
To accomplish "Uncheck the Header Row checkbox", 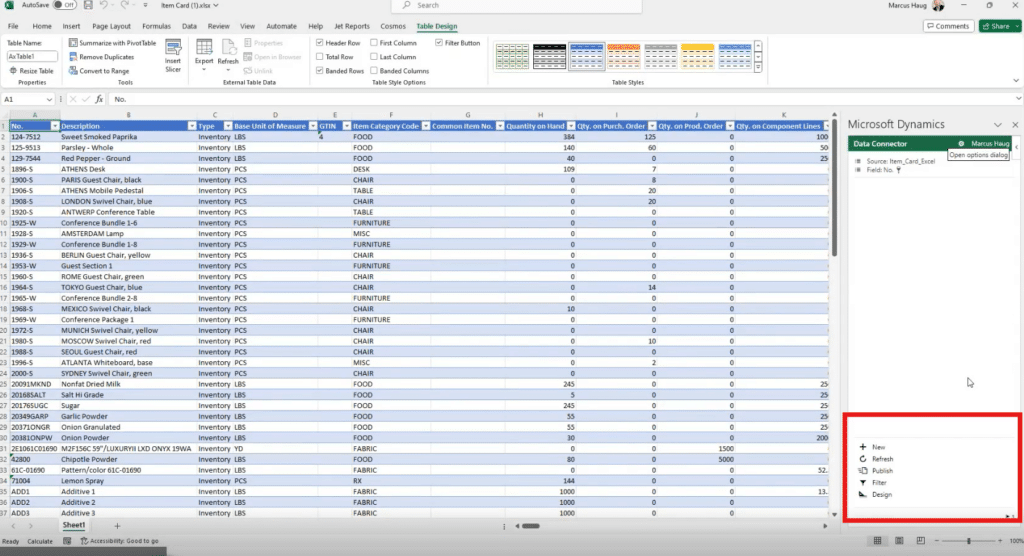I will pos(319,43).
